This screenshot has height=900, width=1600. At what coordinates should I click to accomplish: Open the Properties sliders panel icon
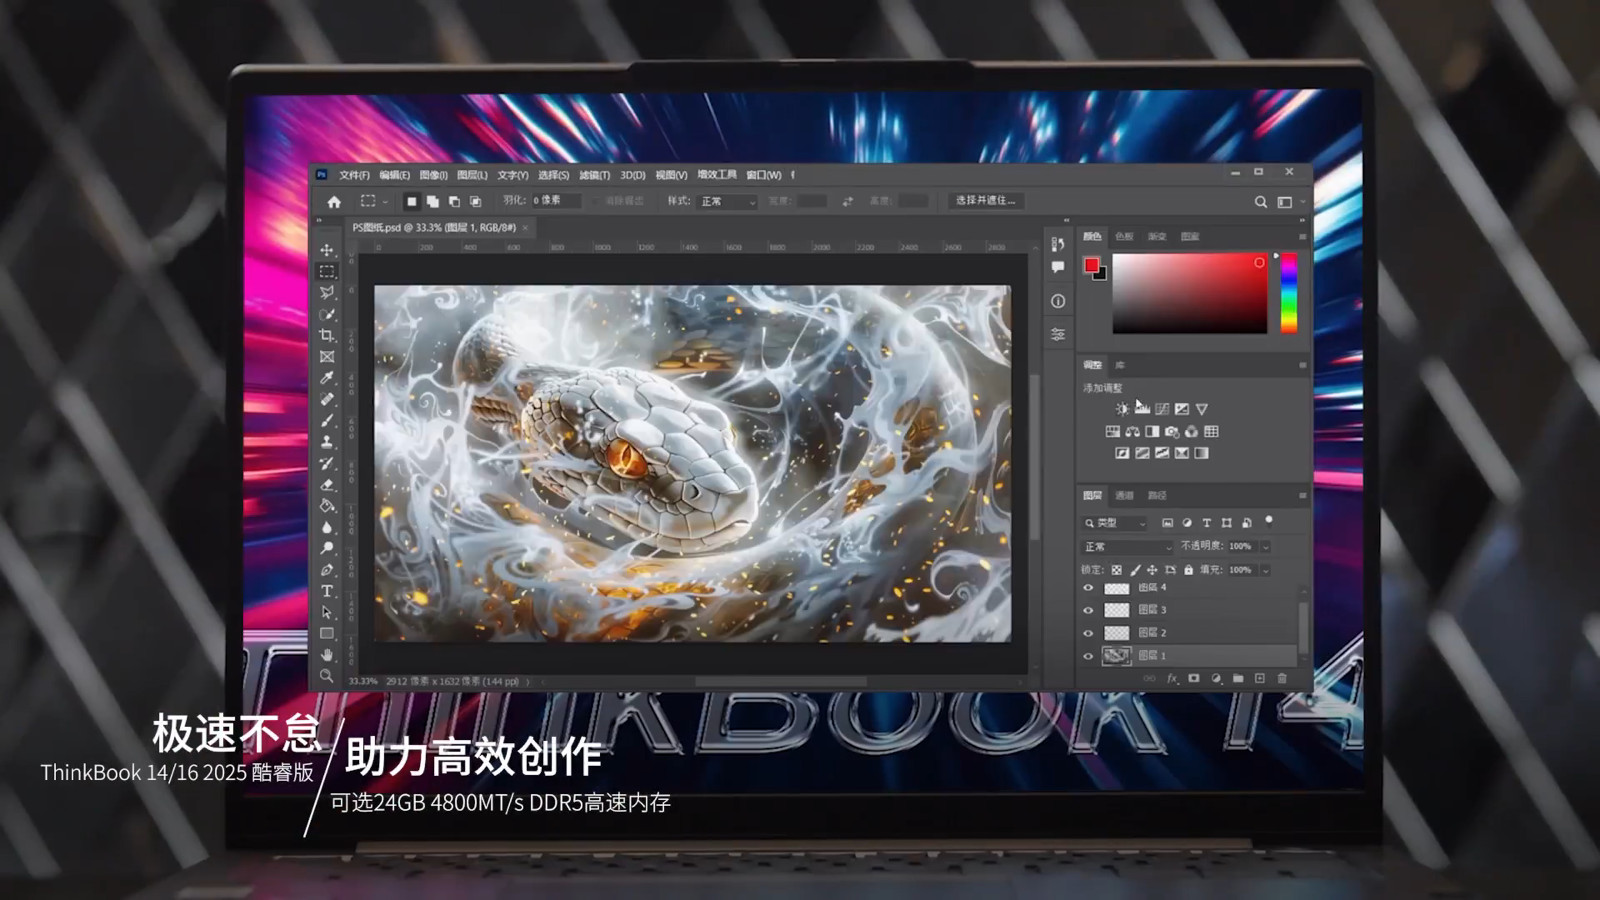coord(1058,334)
